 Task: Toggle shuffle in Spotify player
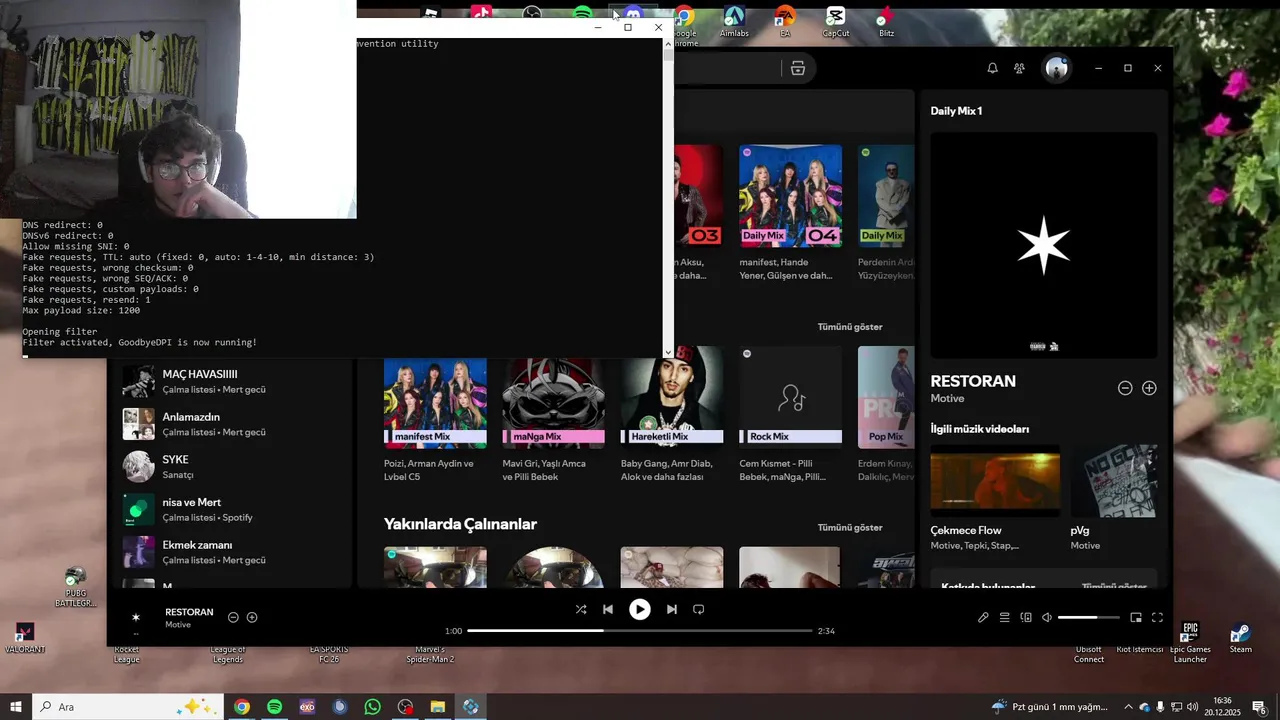581,609
